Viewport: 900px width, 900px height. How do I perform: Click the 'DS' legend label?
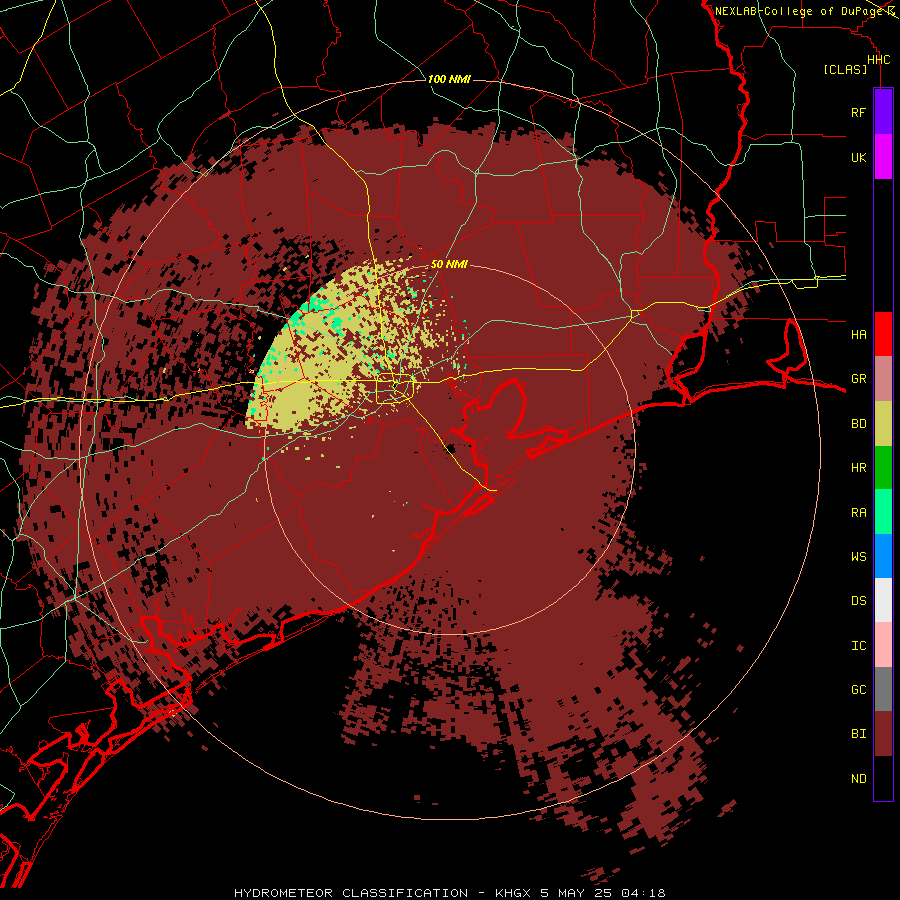click(x=858, y=601)
